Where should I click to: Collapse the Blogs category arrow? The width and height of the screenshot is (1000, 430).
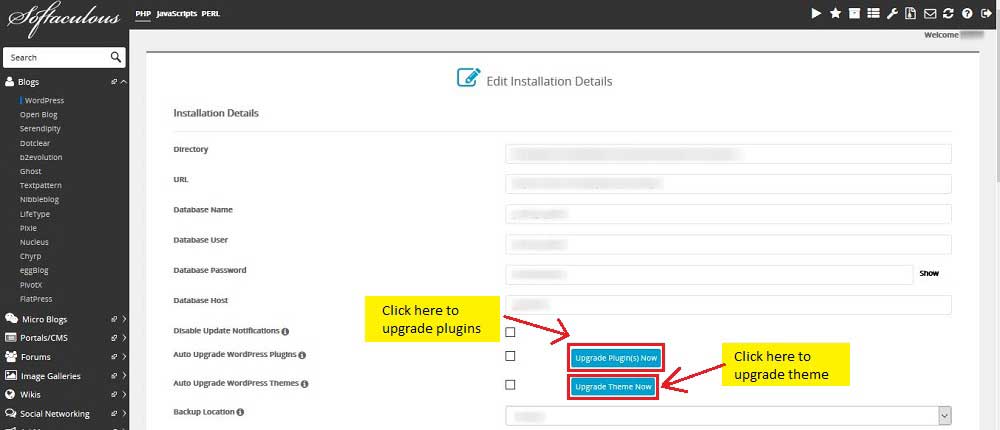(x=124, y=82)
